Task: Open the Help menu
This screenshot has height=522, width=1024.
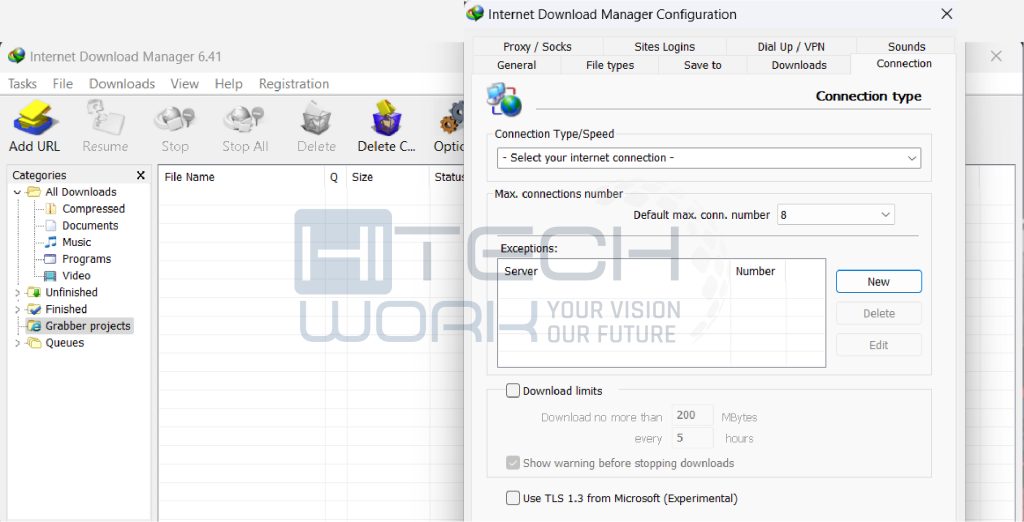Action: (229, 84)
